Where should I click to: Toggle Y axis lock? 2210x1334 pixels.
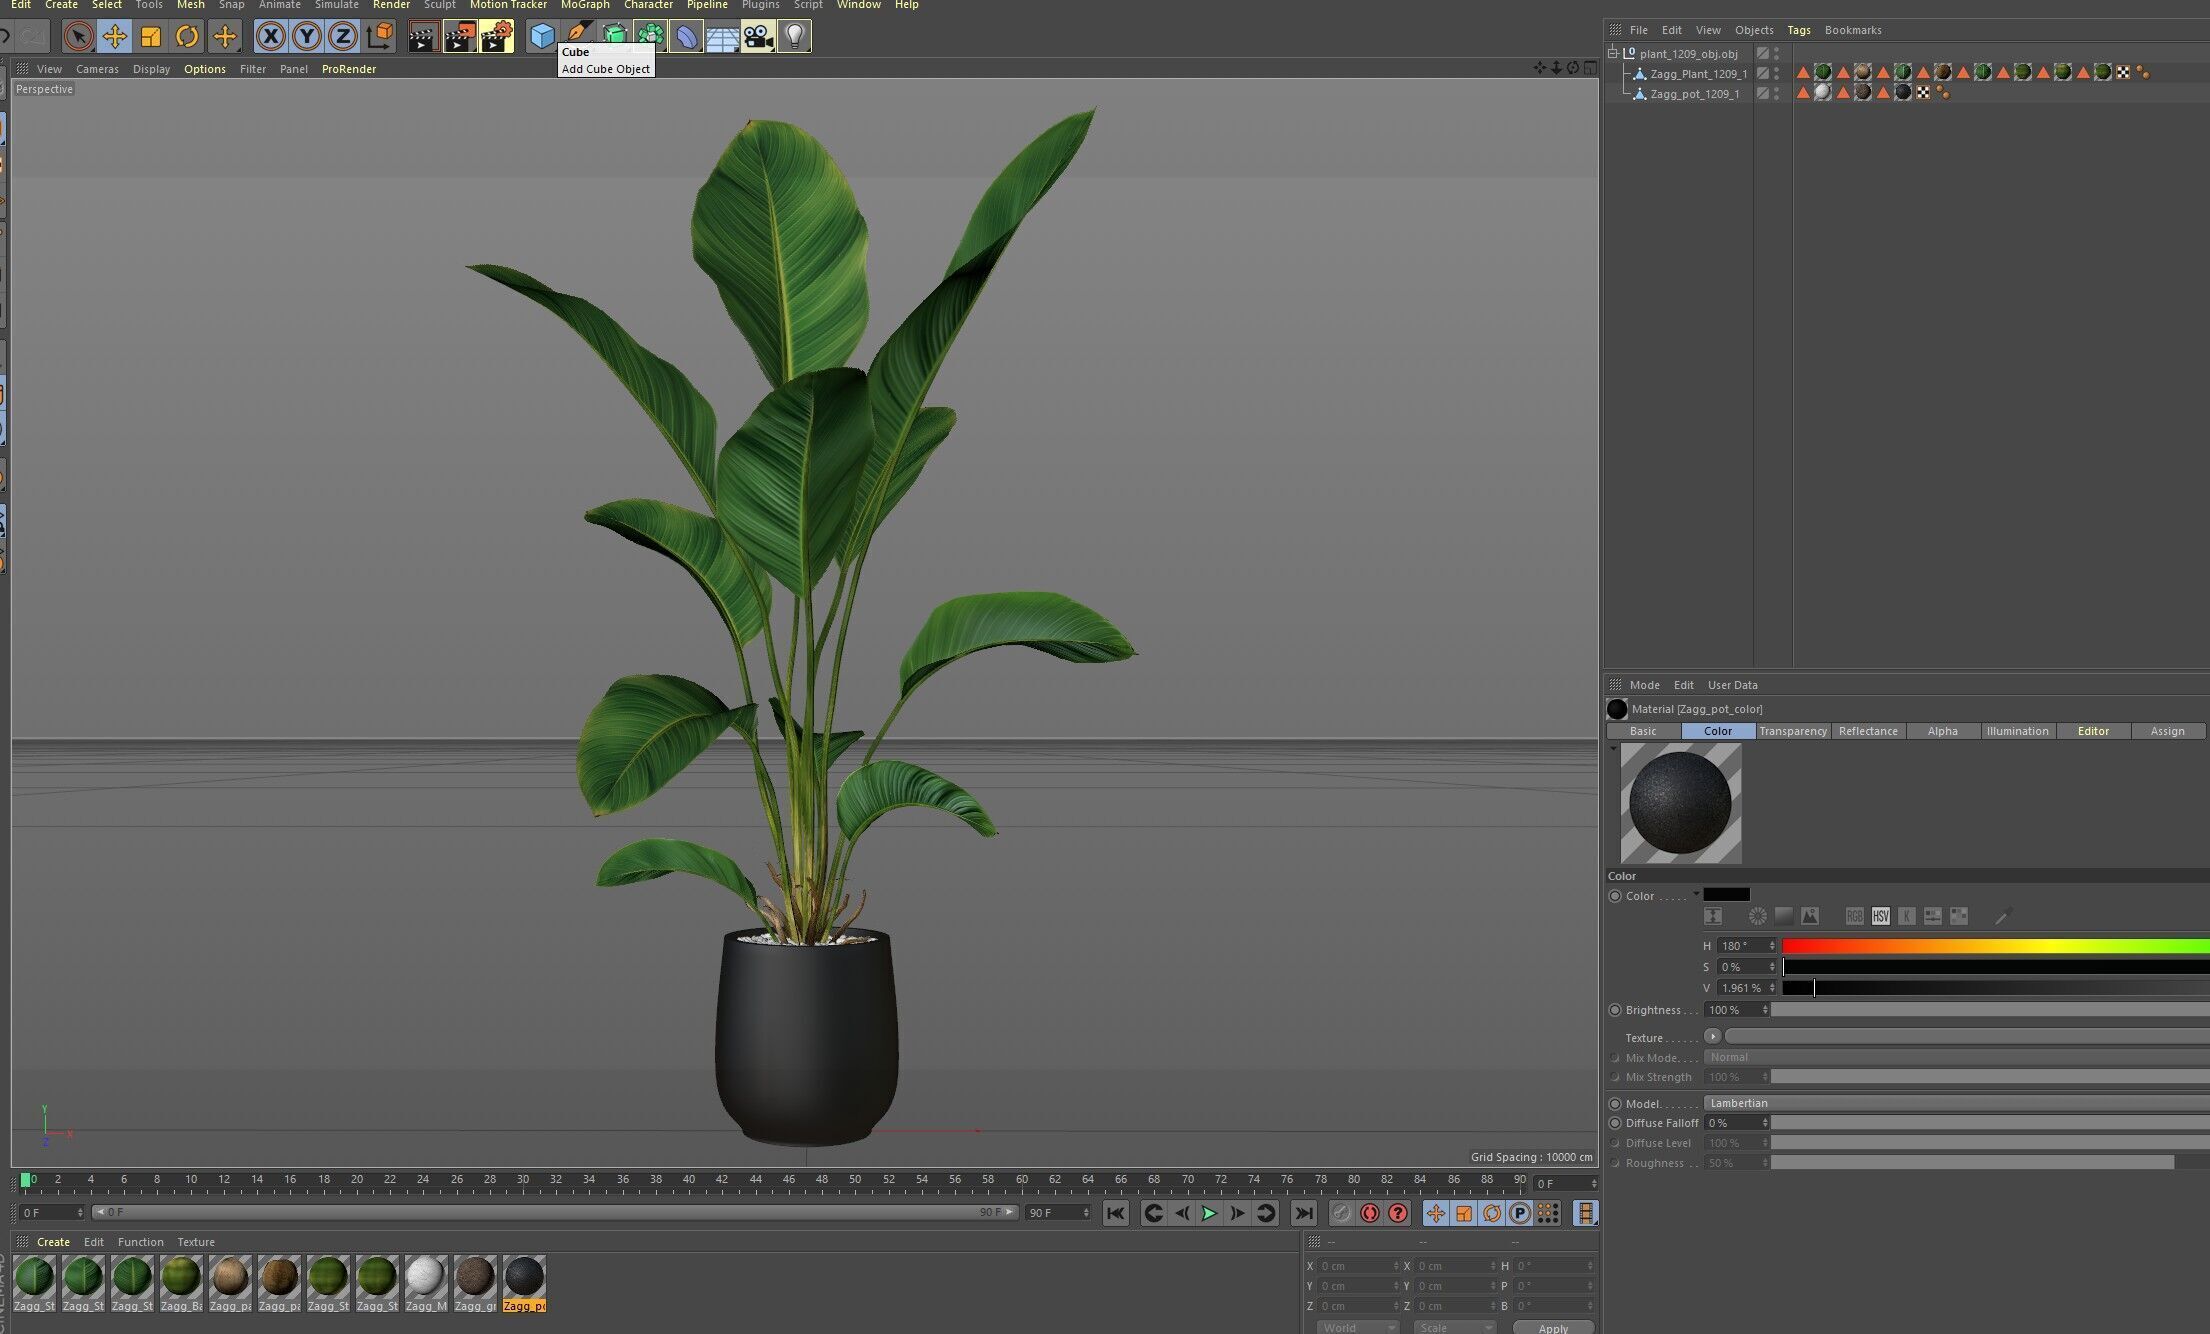click(x=307, y=37)
